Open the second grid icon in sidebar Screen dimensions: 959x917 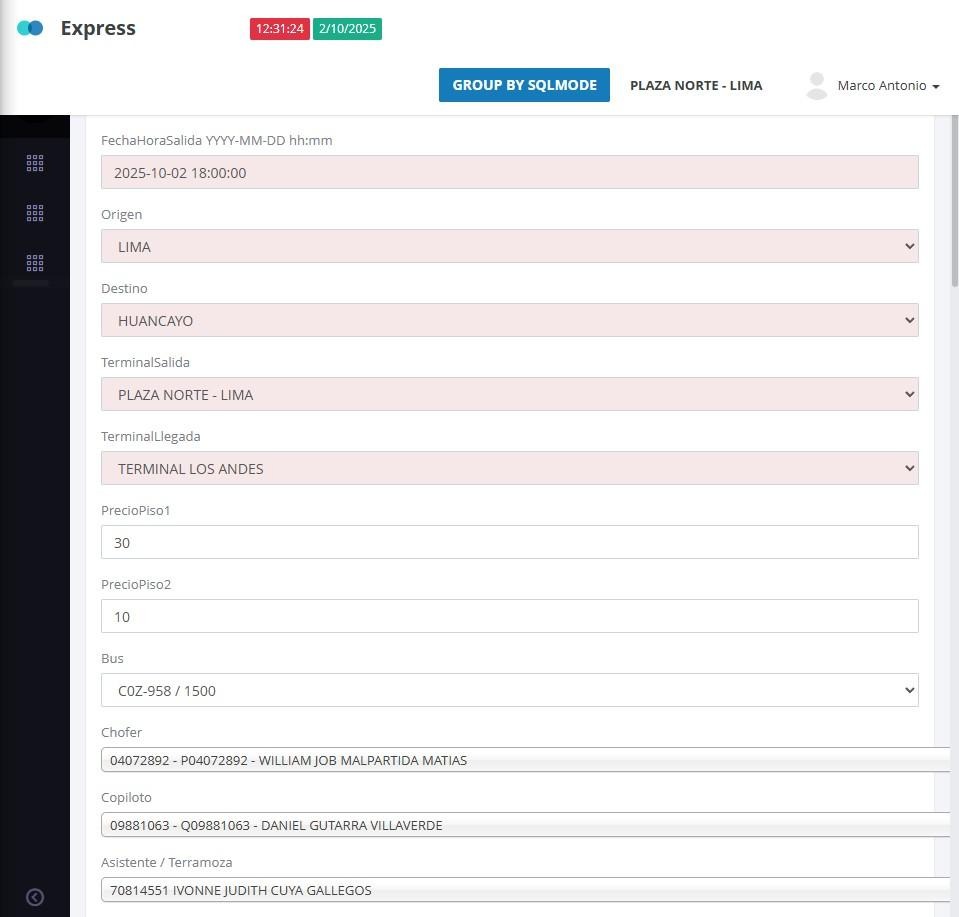(x=35, y=213)
